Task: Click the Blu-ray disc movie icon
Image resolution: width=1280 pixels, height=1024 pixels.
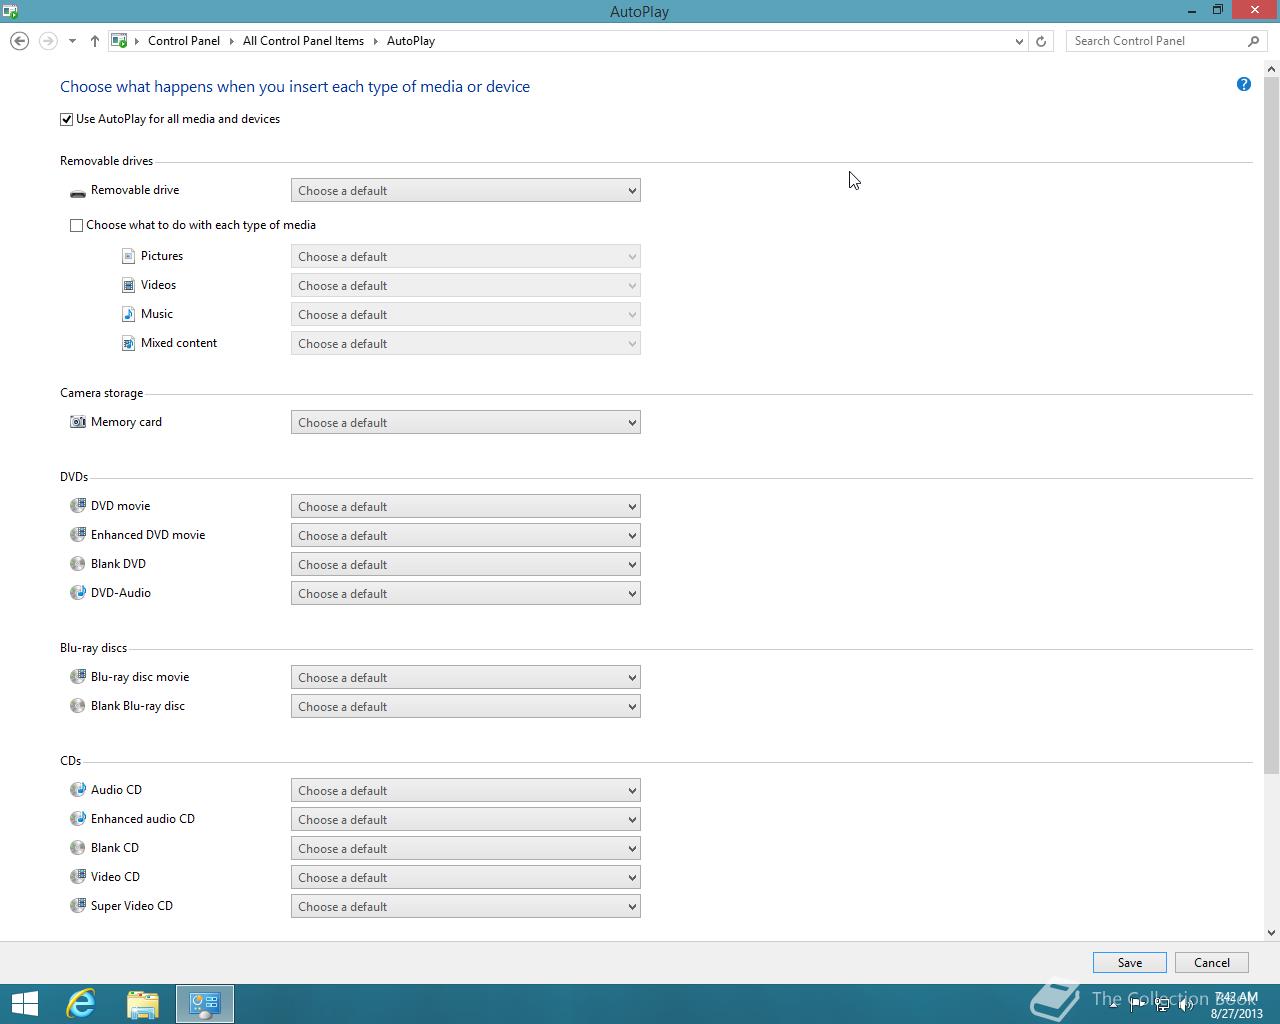Action: click(78, 677)
